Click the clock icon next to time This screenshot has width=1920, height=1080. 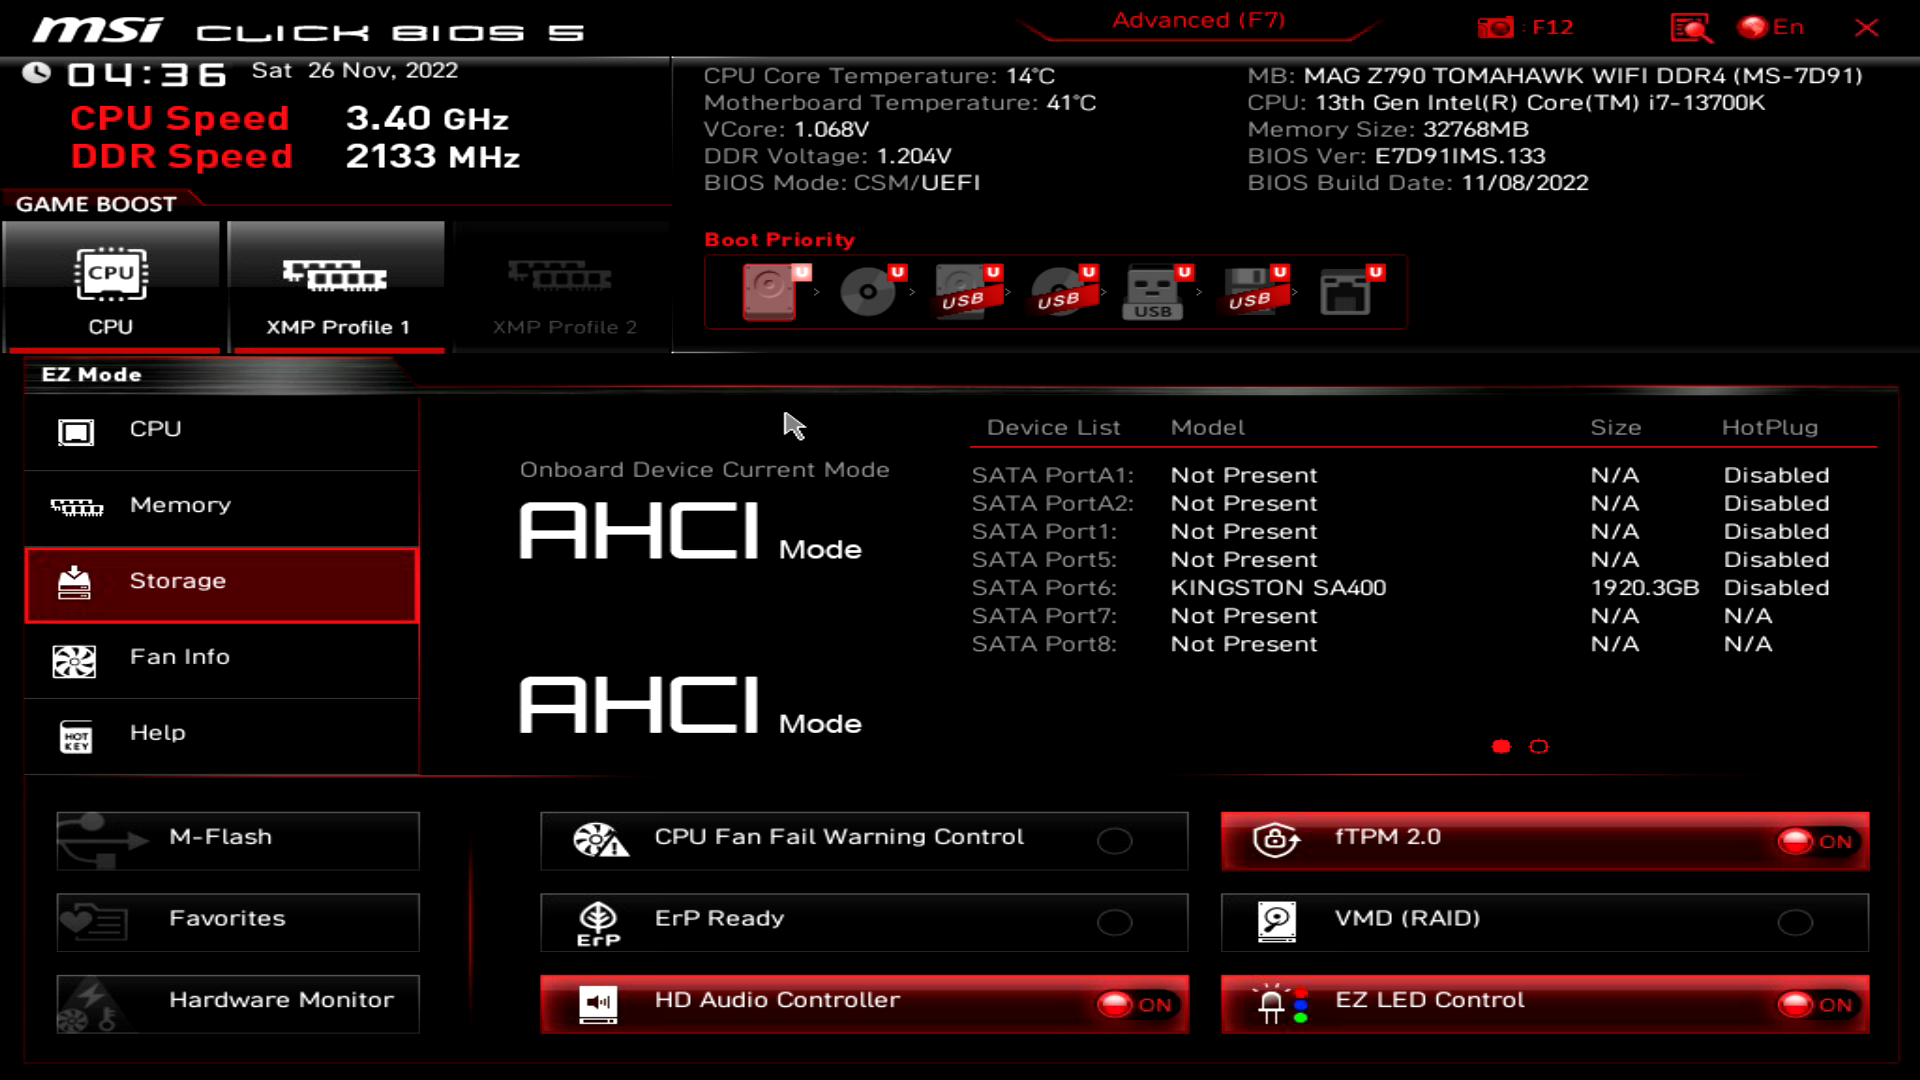(37, 73)
